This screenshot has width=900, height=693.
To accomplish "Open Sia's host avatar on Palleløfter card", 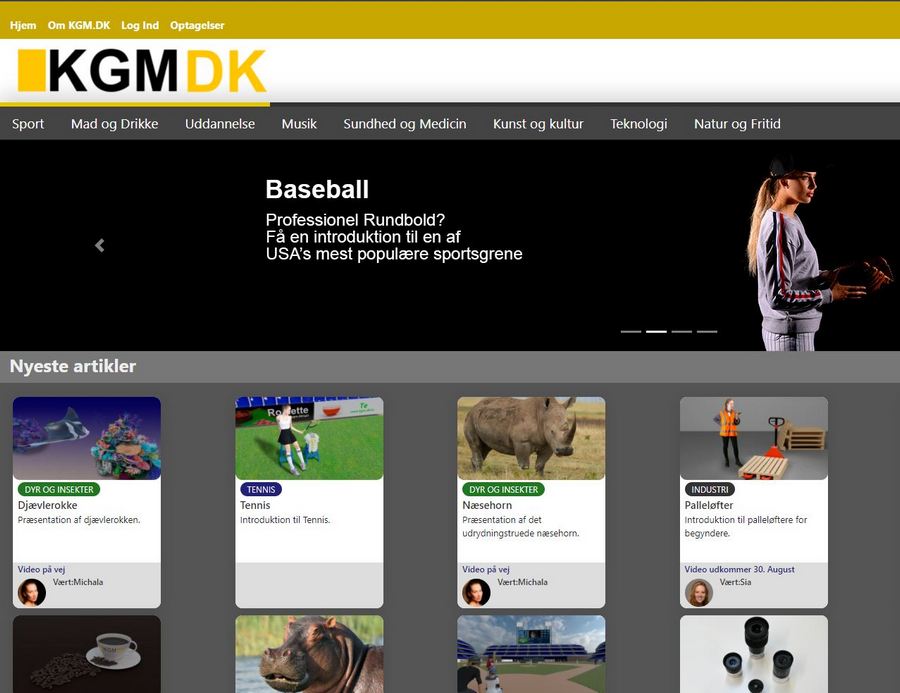I will [698, 592].
